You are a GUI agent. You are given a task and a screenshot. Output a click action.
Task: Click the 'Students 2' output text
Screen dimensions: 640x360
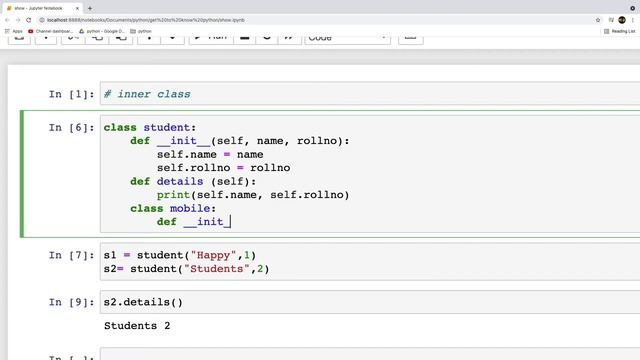137,326
